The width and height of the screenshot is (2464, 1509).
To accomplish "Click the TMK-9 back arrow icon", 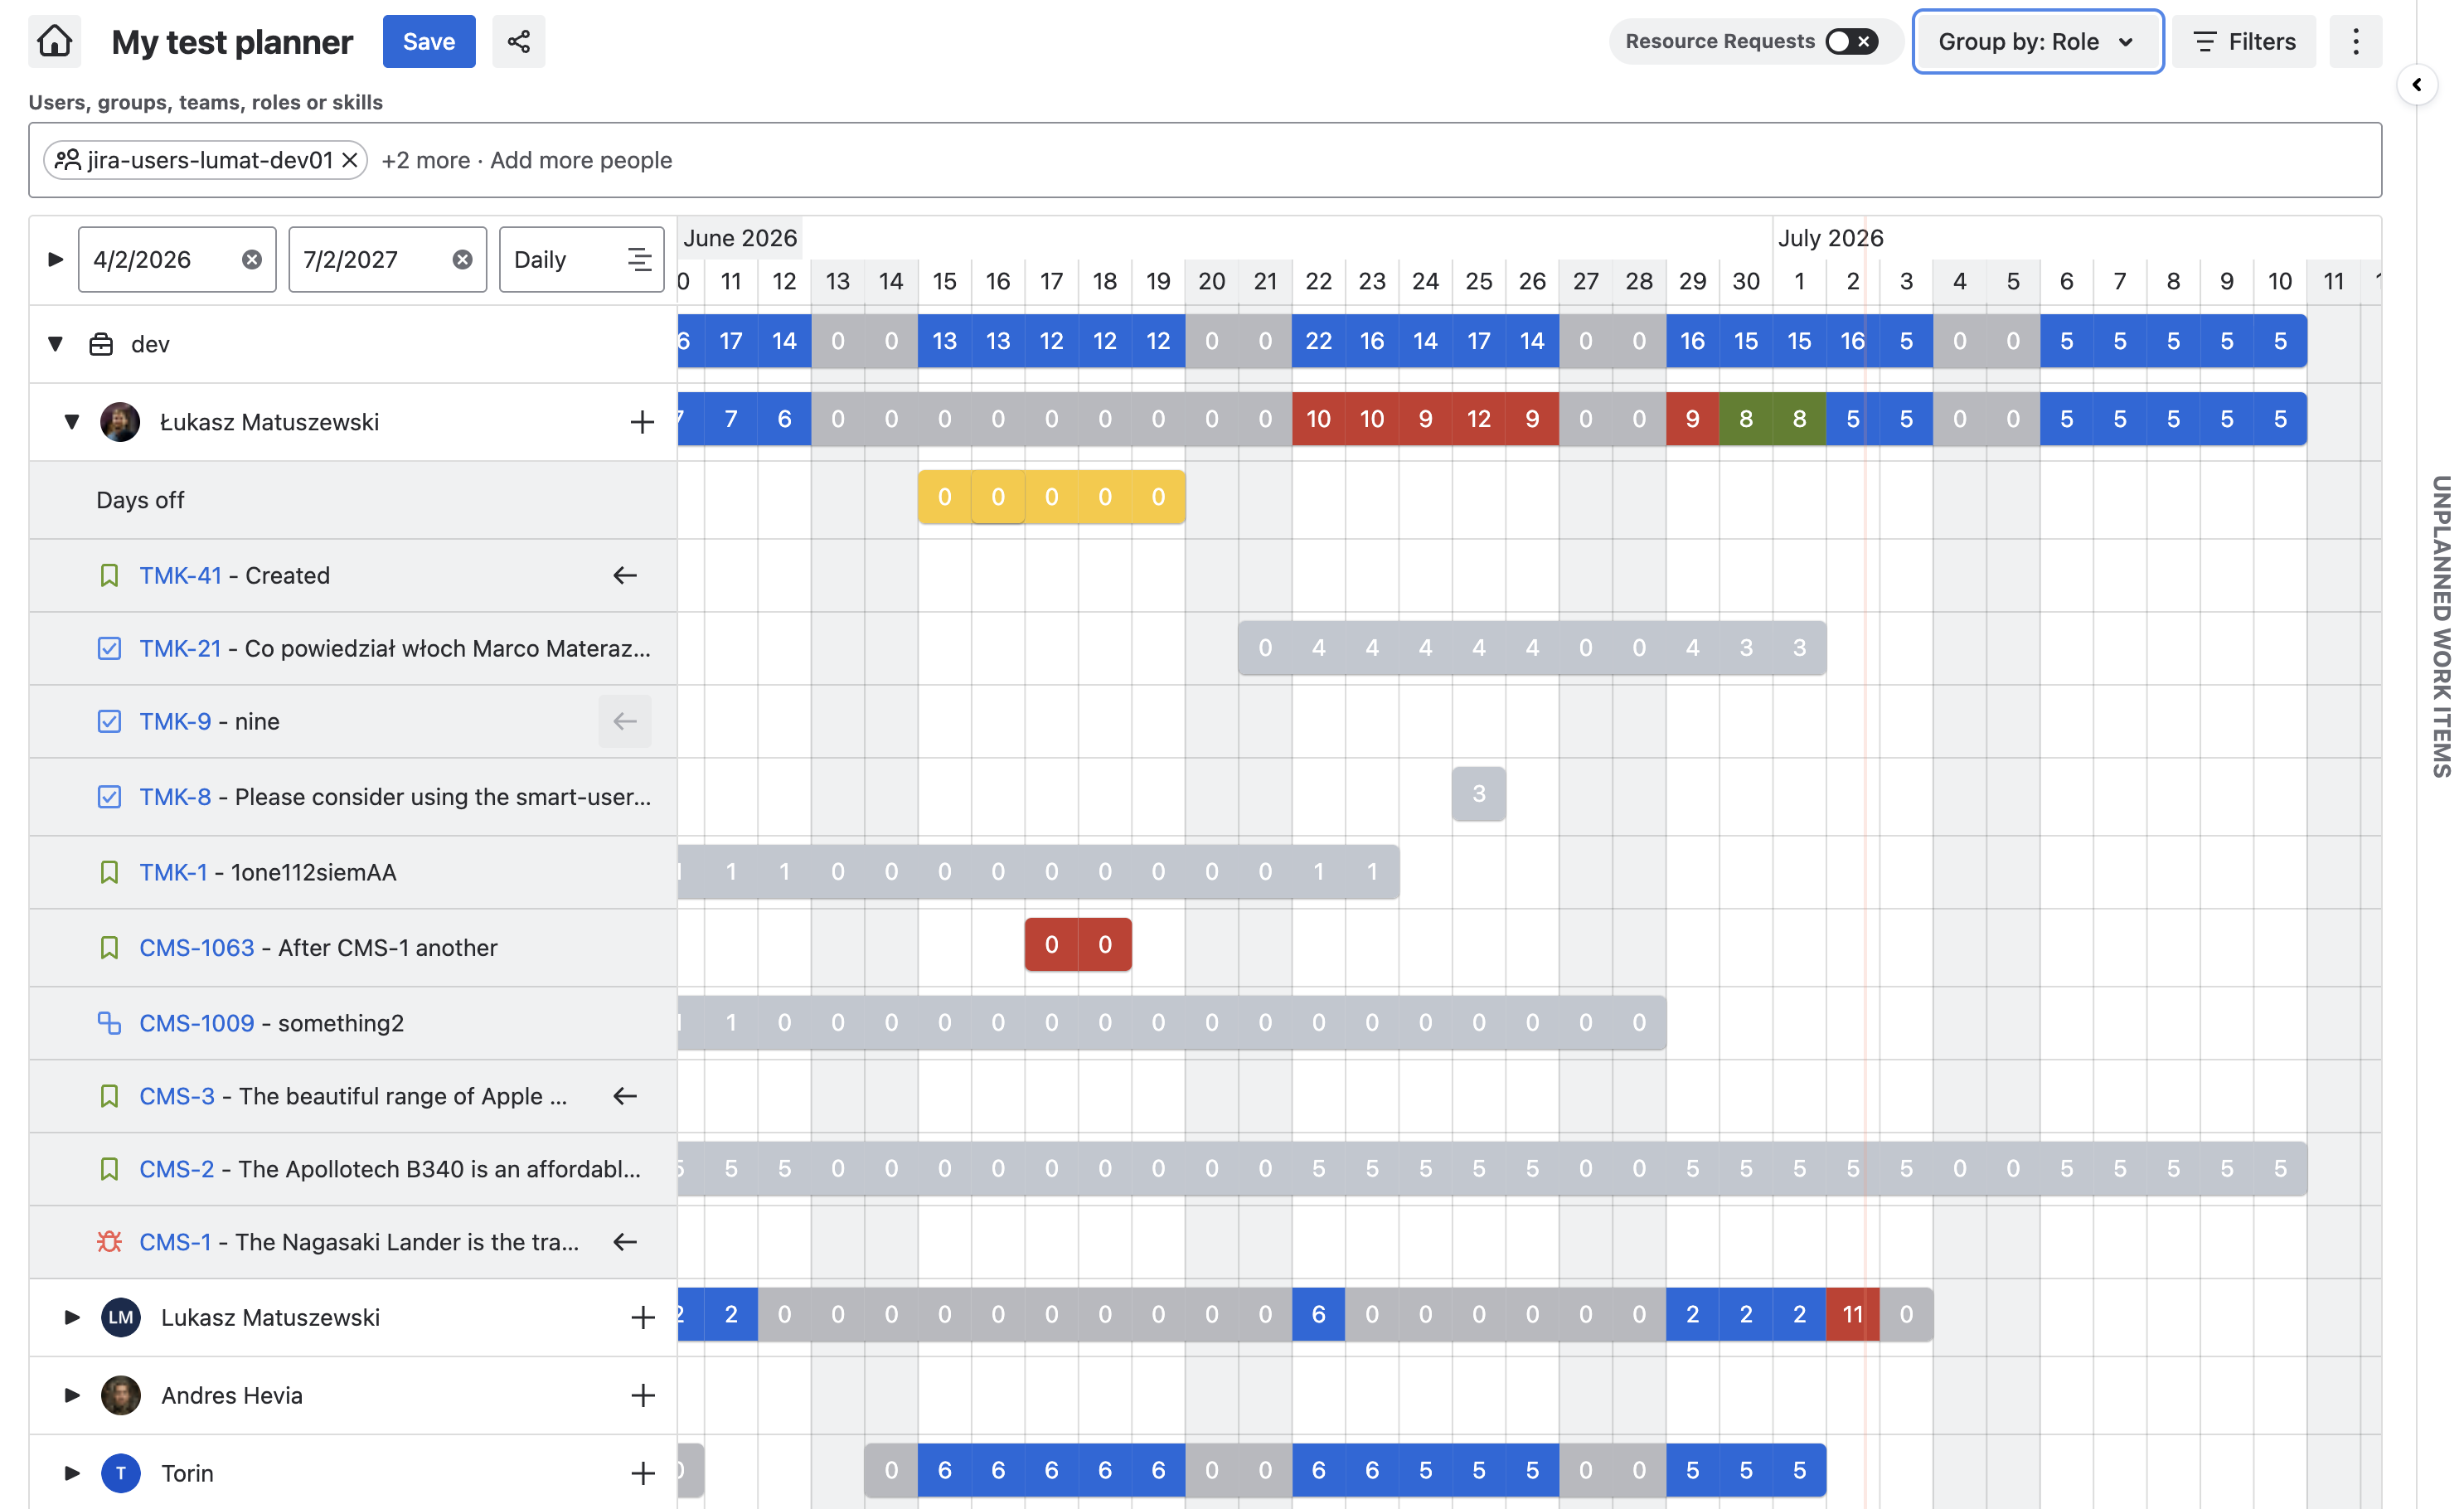I will (x=625, y=721).
